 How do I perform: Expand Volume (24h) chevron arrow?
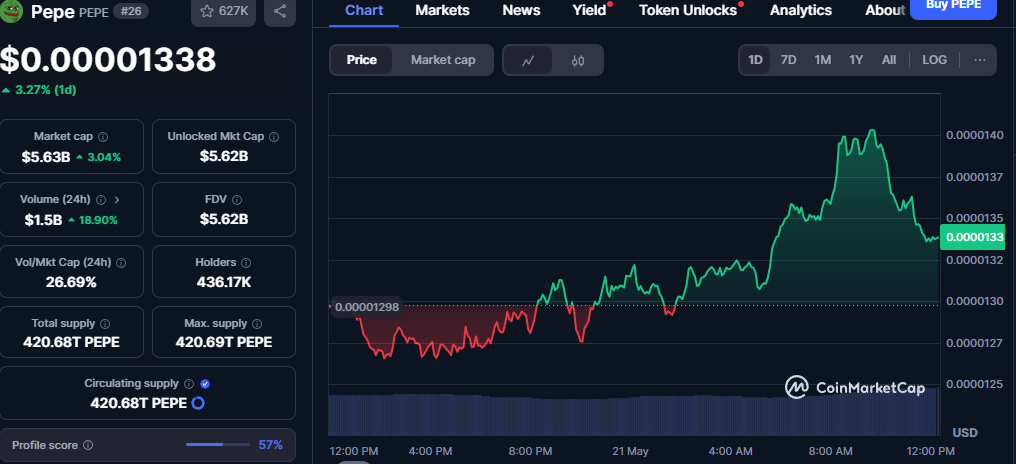point(117,200)
